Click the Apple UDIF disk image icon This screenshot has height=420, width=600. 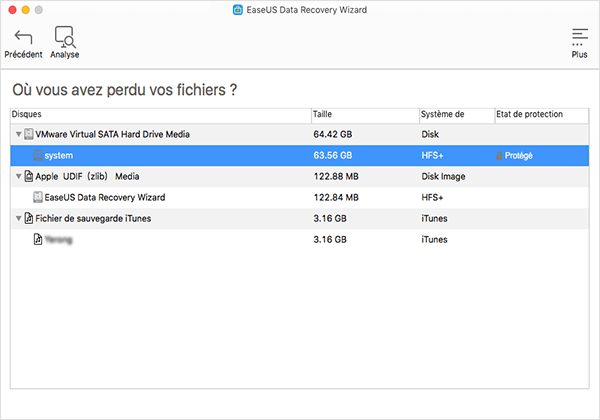pyautogui.click(x=29, y=176)
